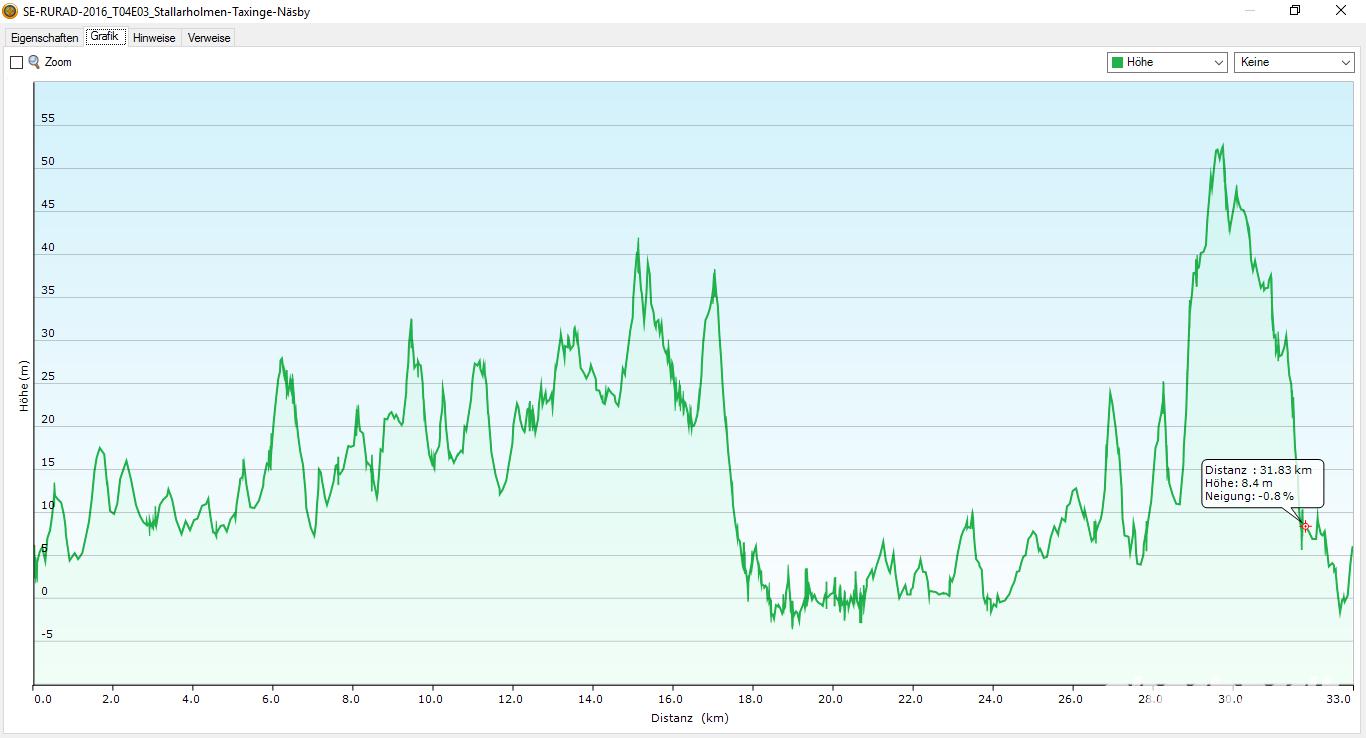Click the Höhe (m) vertical axis label

pos(23,386)
